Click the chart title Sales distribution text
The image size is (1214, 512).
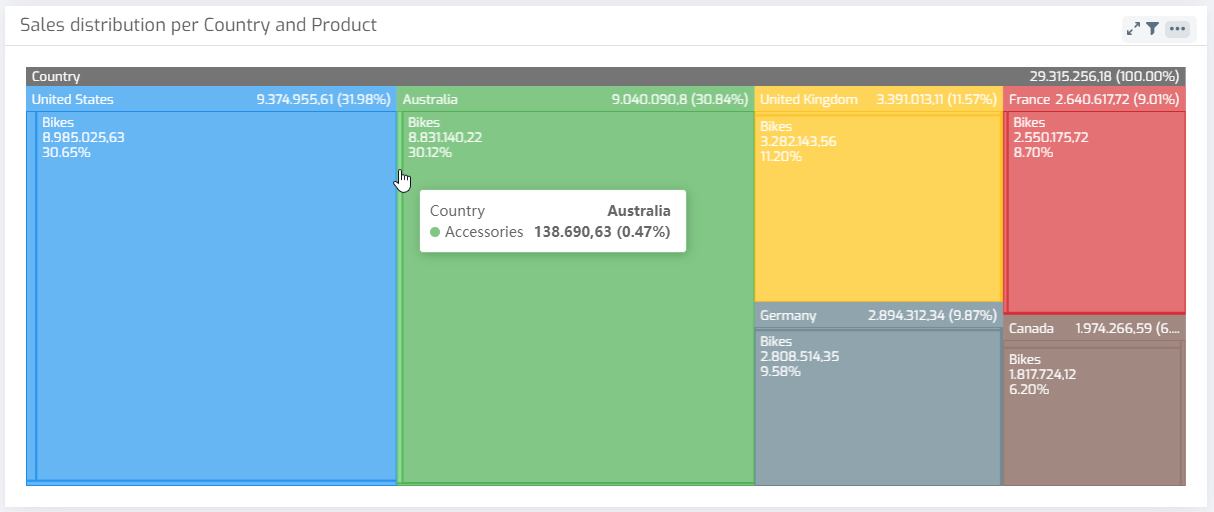point(198,25)
